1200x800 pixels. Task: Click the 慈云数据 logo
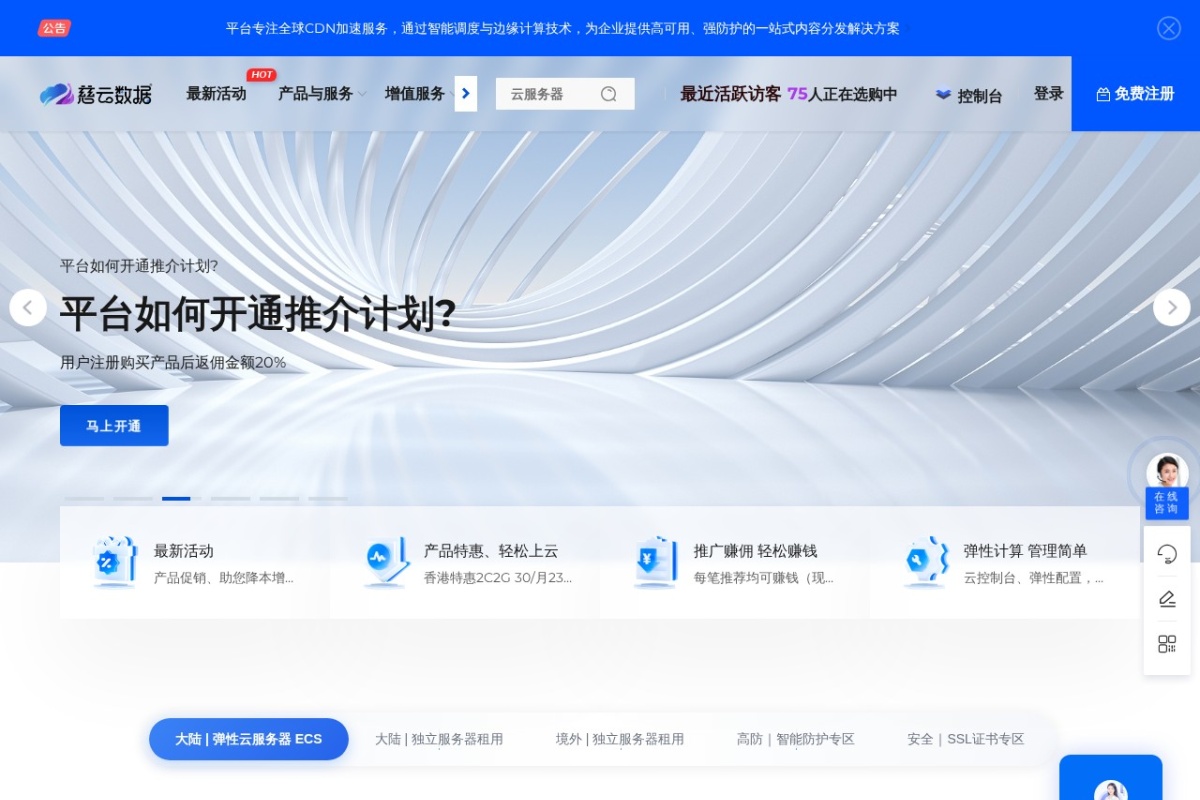point(96,93)
